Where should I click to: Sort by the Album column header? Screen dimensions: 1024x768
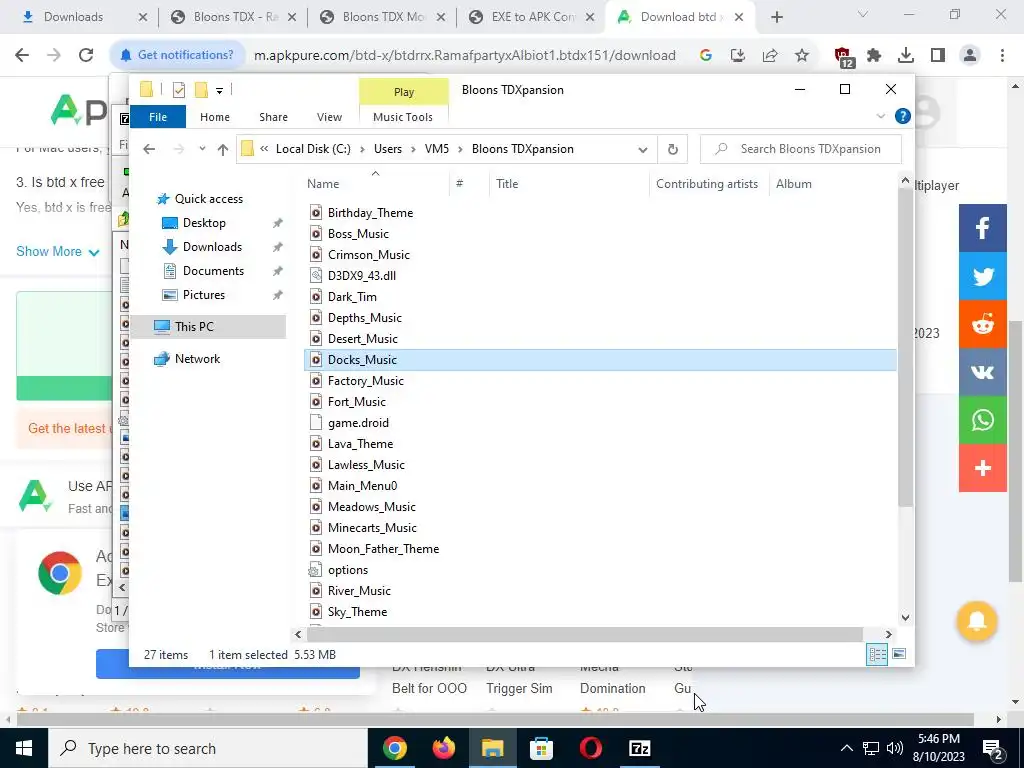[x=793, y=184]
